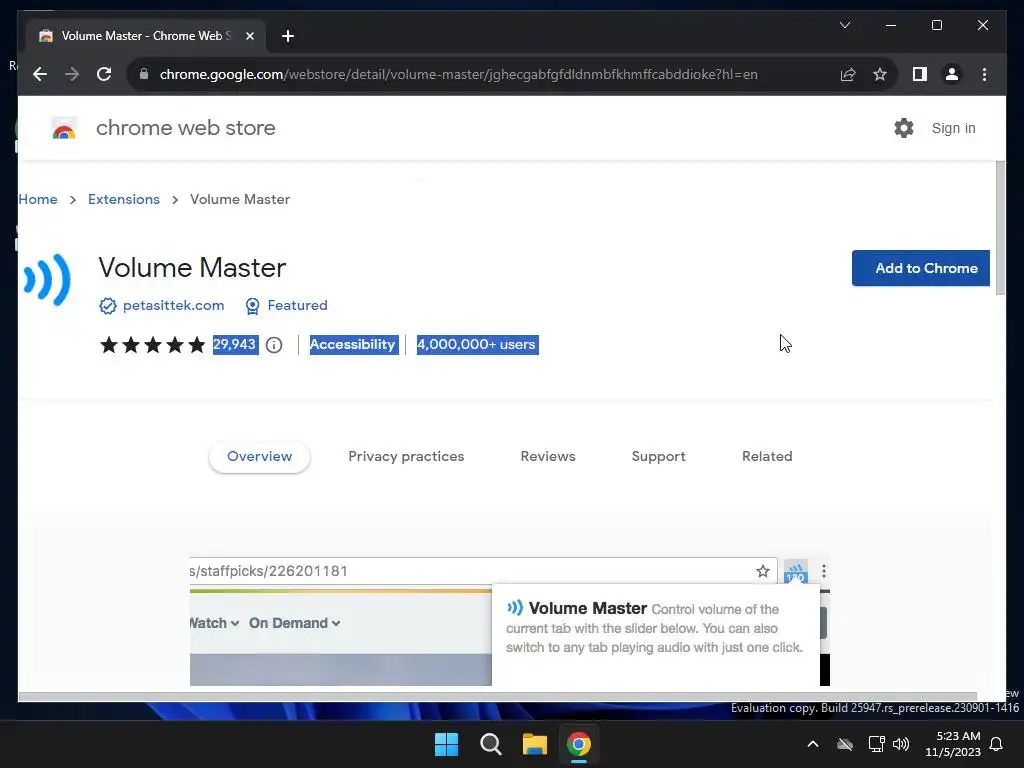Open the Windows Start menu
This screenshot has height=768, width=1024.
click(x=447, y=744)
